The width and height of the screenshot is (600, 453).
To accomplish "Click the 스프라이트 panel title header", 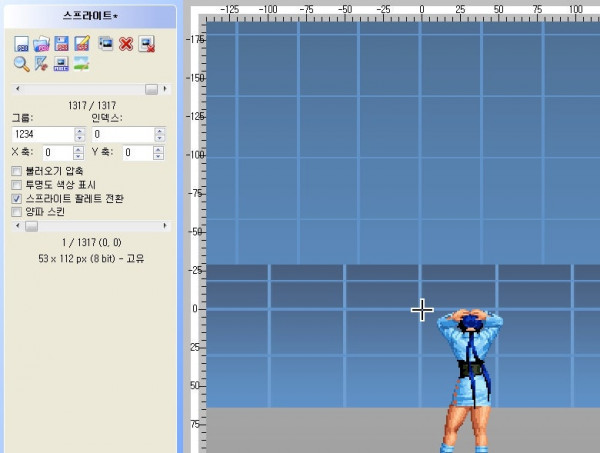I will coord(90,16).
